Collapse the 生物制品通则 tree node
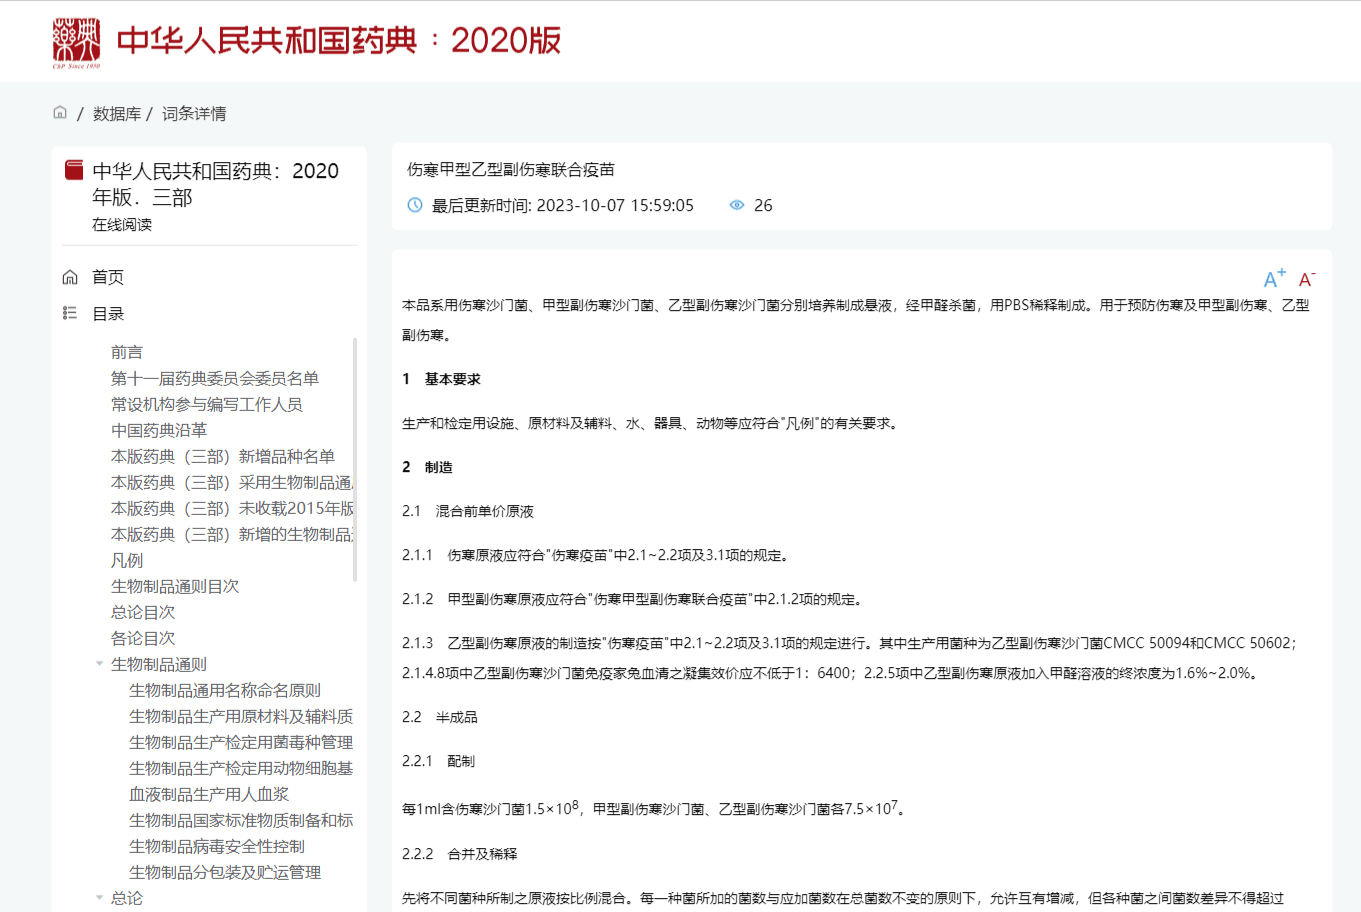The image size is (1361, 912). [99, 664]
